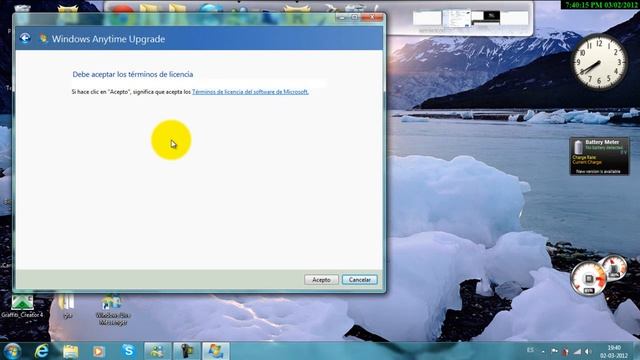Minimize the Windows Anytime Upgrade window

pos(342,17)
